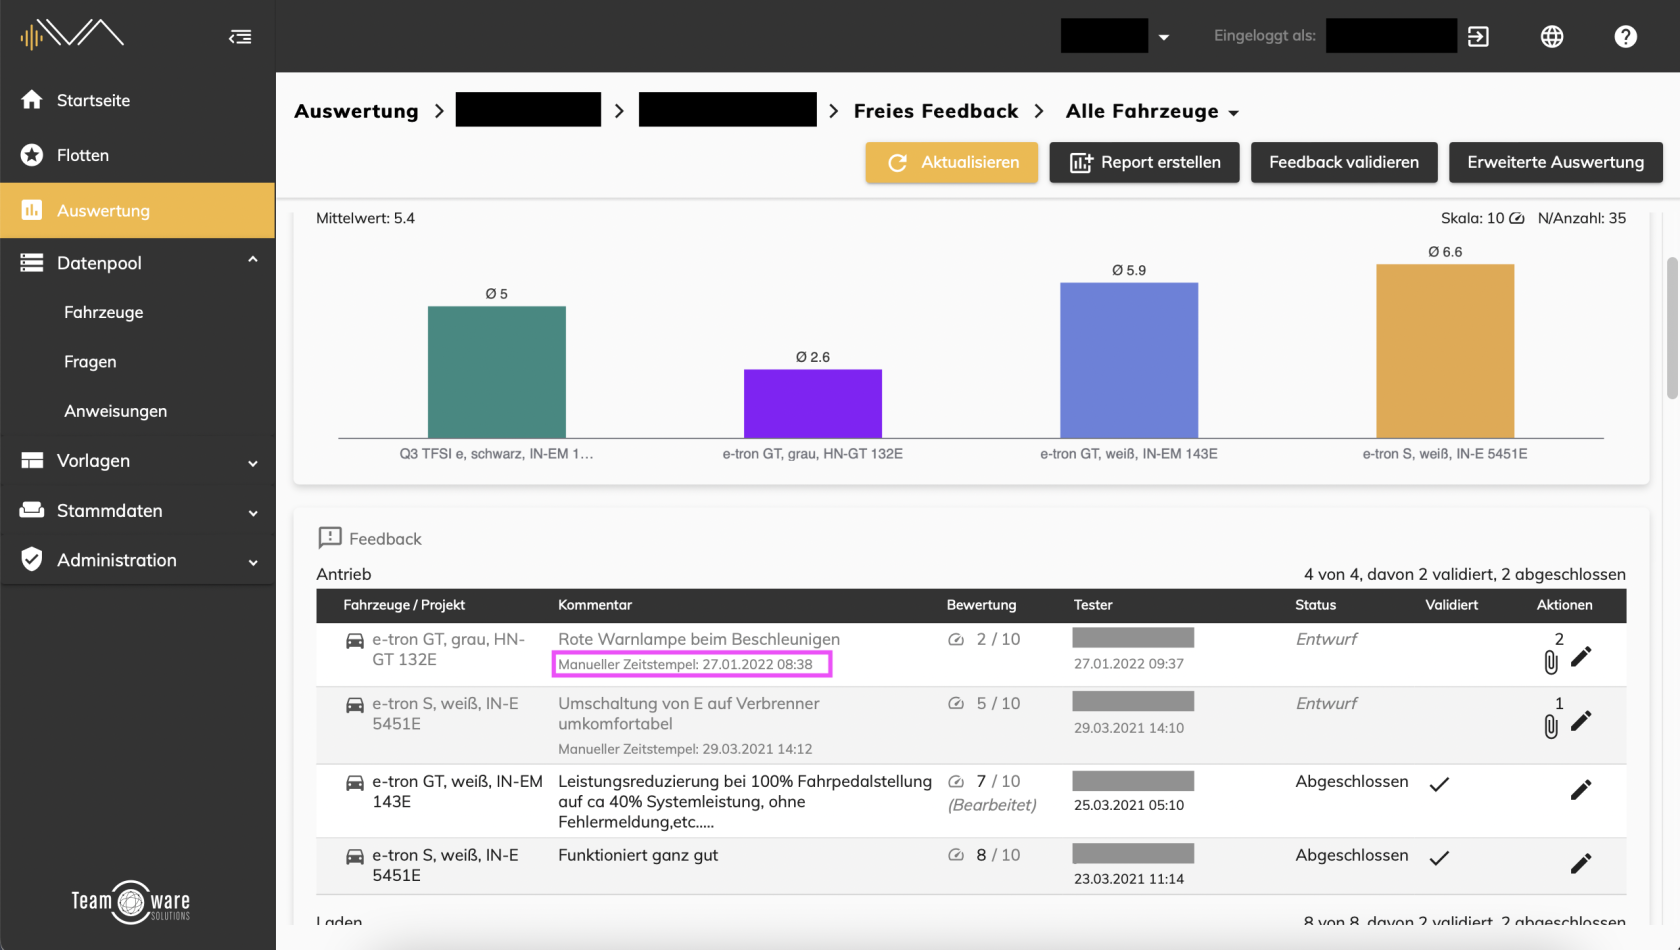Click car icon of e-tron GT grau row

355,641
